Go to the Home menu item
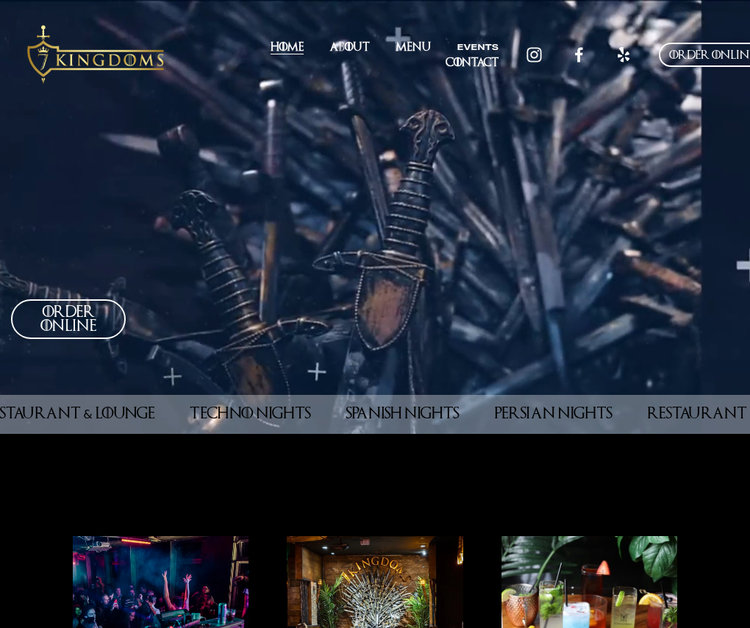 click(x=287, y=47)
